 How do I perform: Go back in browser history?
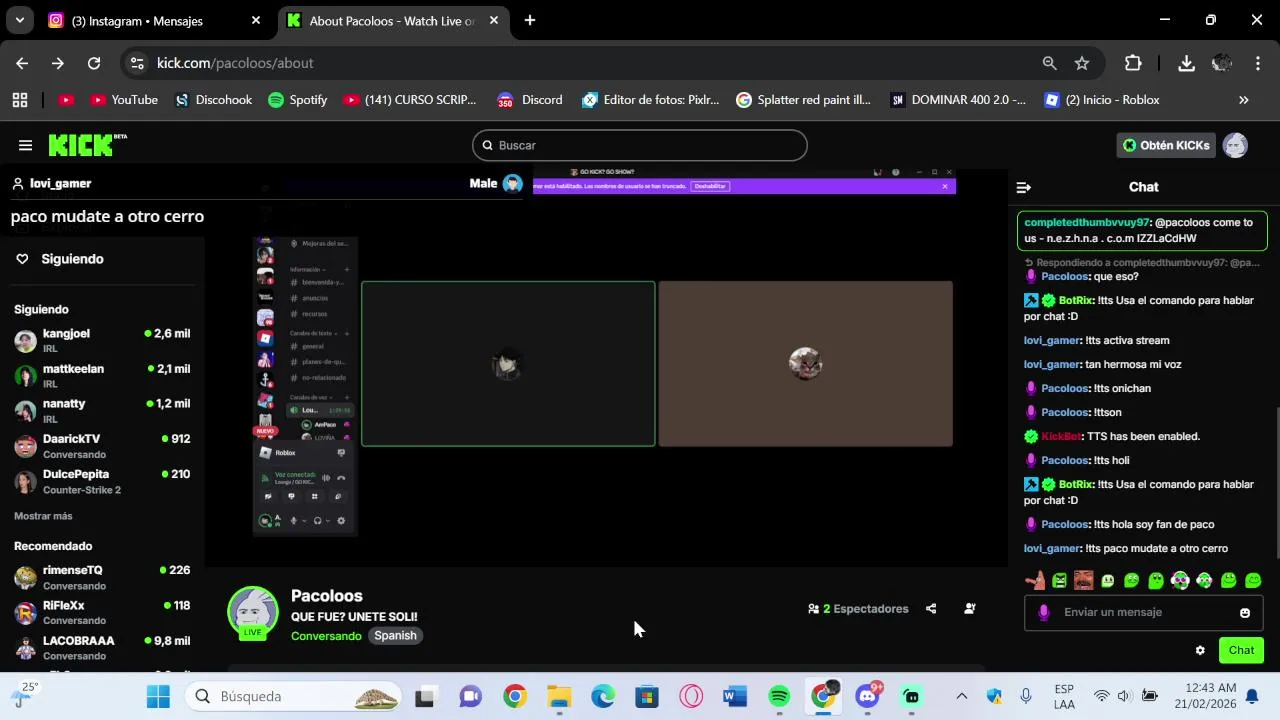(22, 63)
